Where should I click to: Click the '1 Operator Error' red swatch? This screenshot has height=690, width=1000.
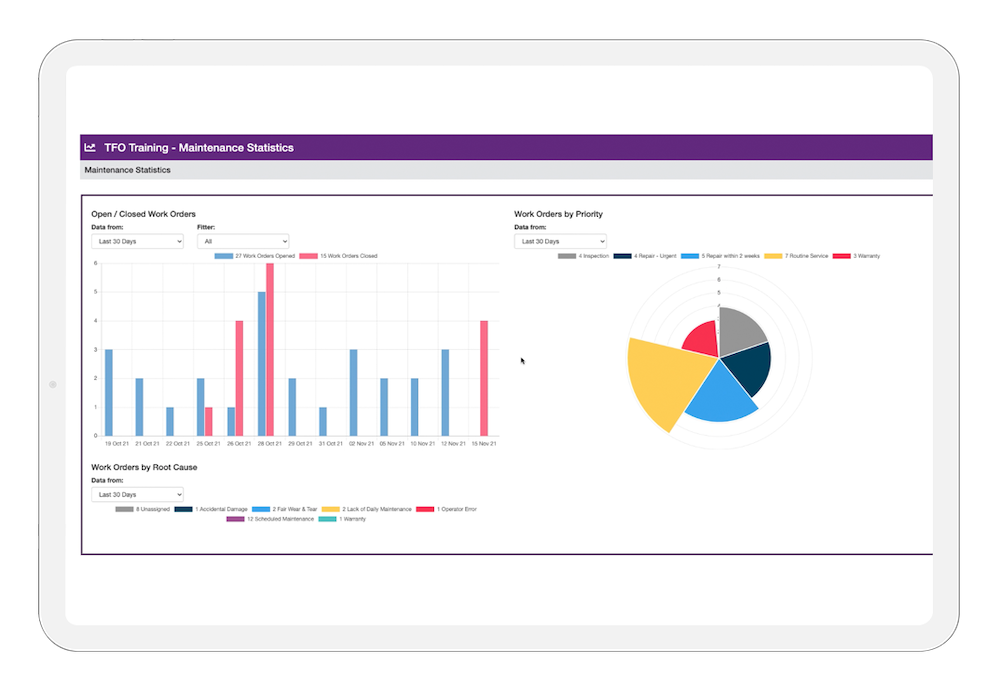pyautogui.click(x=425, y=509)
